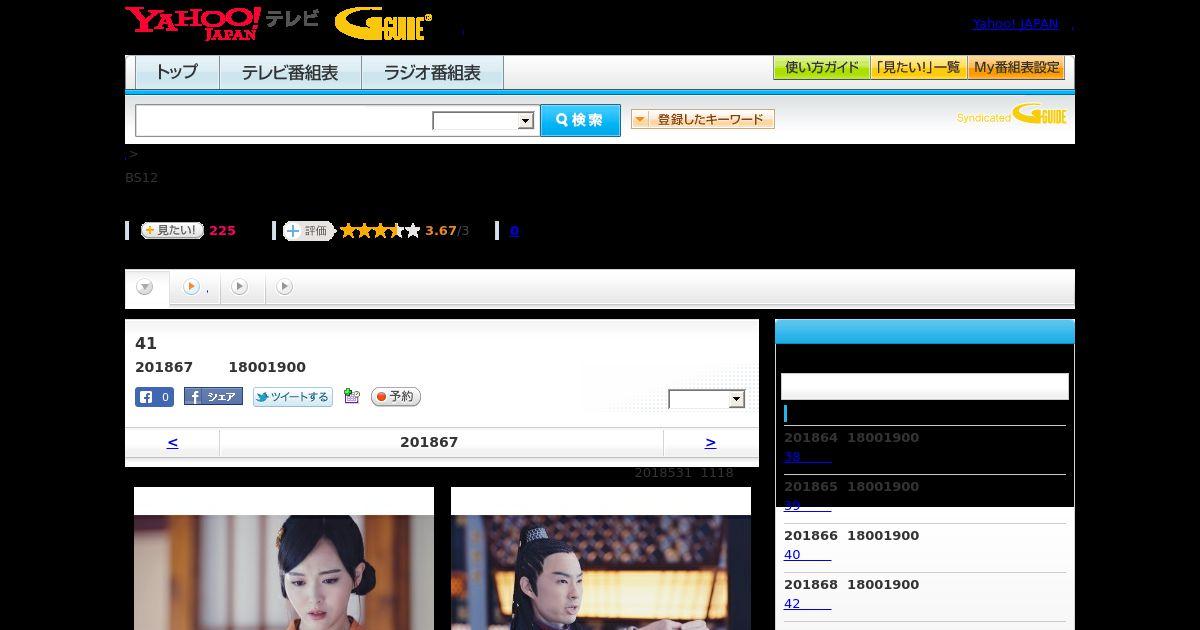Open the review count link 0

(514, 231)
